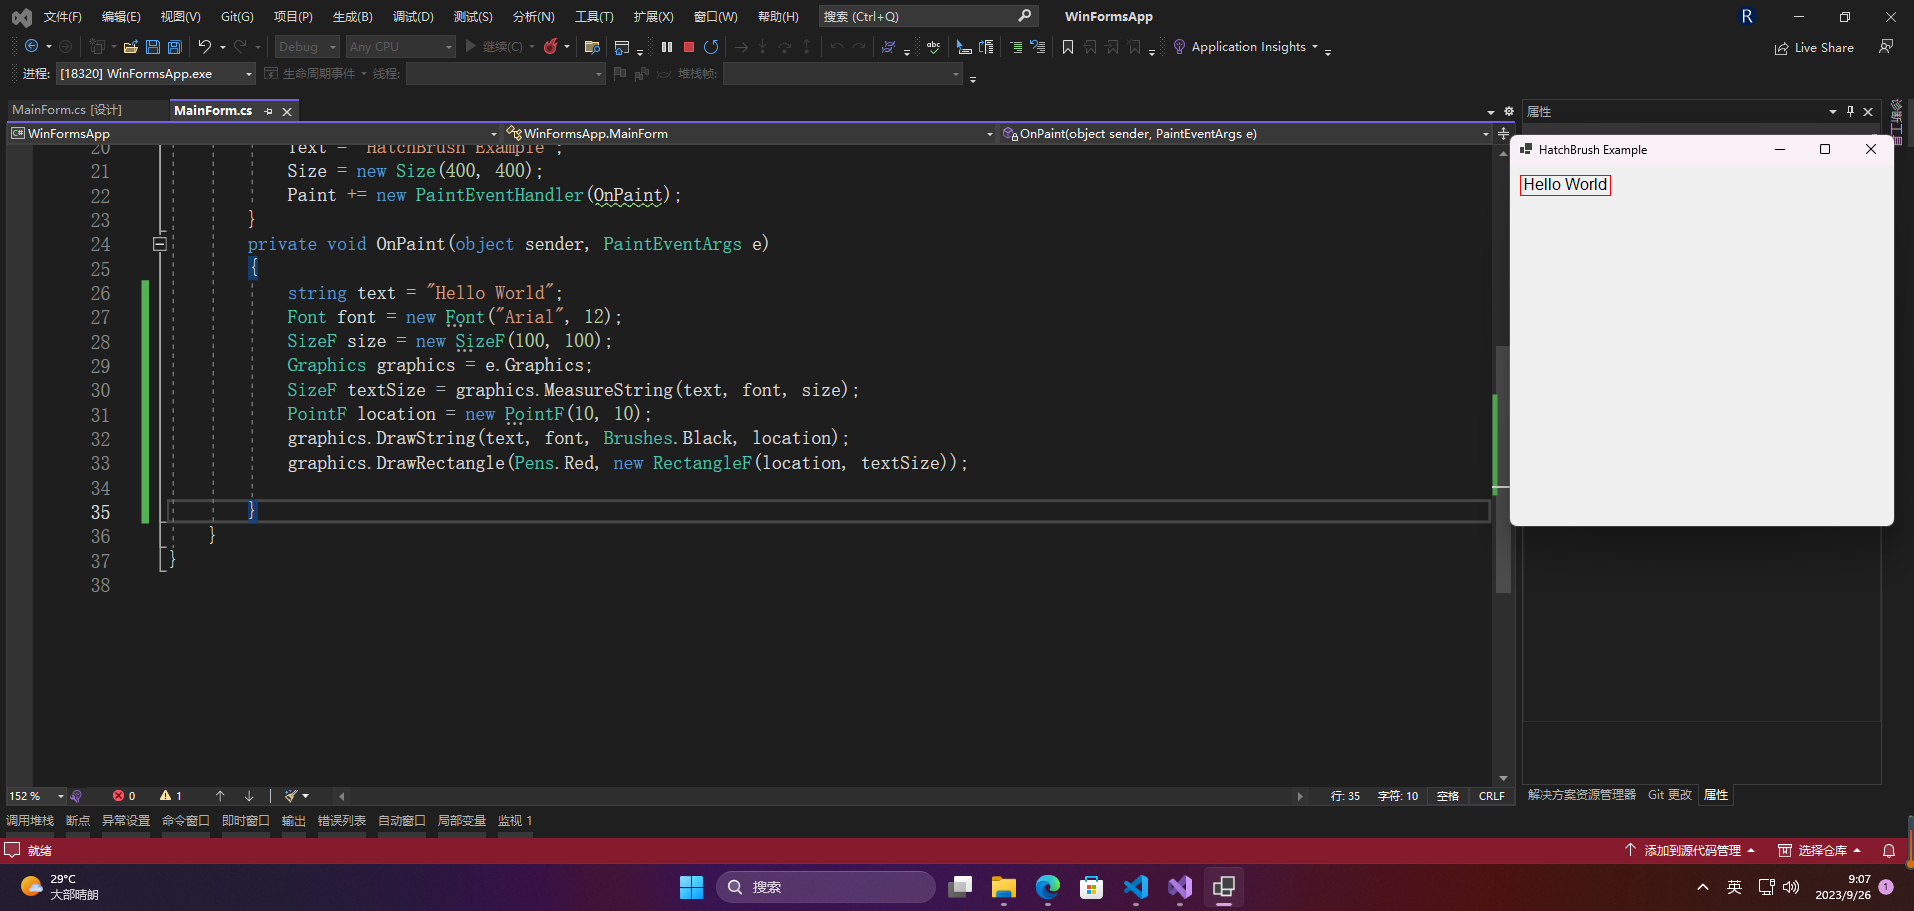Expand the Application Insights dropdown arrow

point(1315,47)
